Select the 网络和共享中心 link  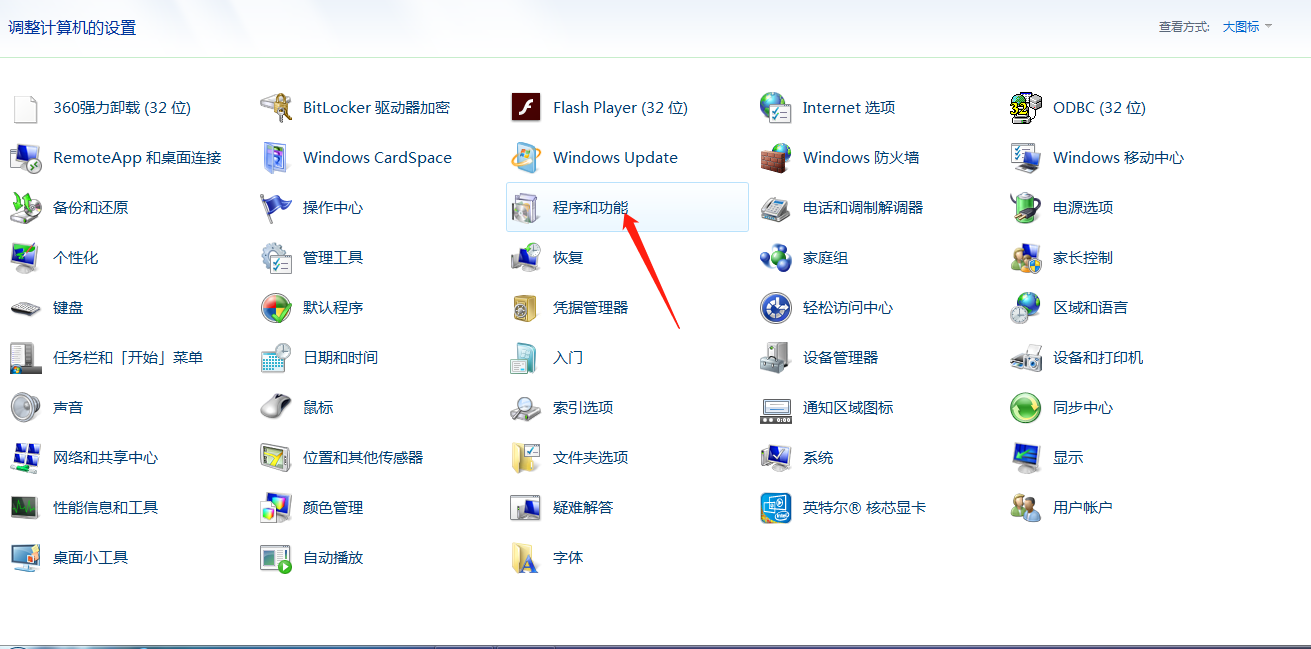pyautogui.click(x=105, y=458)
